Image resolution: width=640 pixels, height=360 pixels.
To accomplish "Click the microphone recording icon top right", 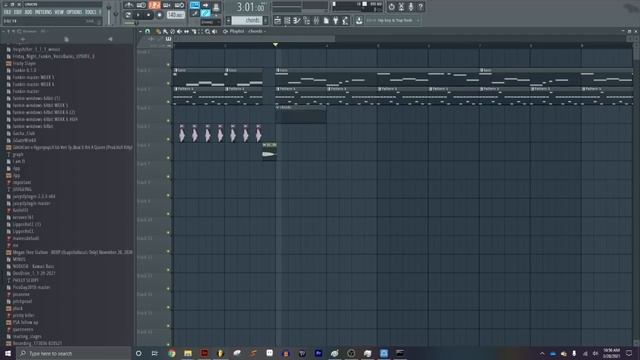I will 411,7.
